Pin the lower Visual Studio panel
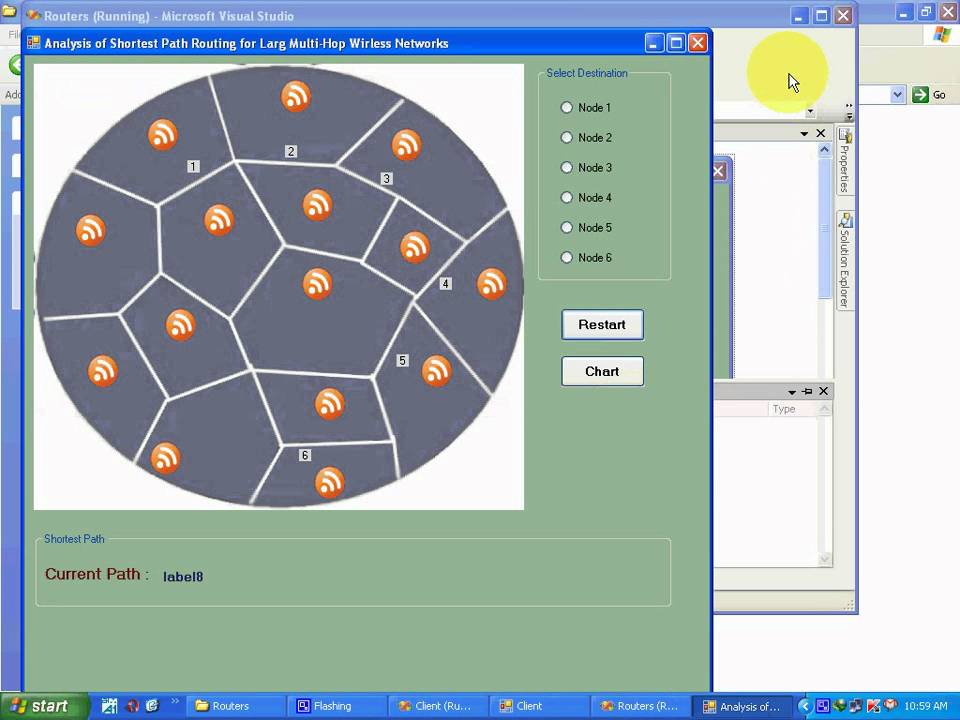Viewport: 960px width, 720px height. click(x=808, y=391)
